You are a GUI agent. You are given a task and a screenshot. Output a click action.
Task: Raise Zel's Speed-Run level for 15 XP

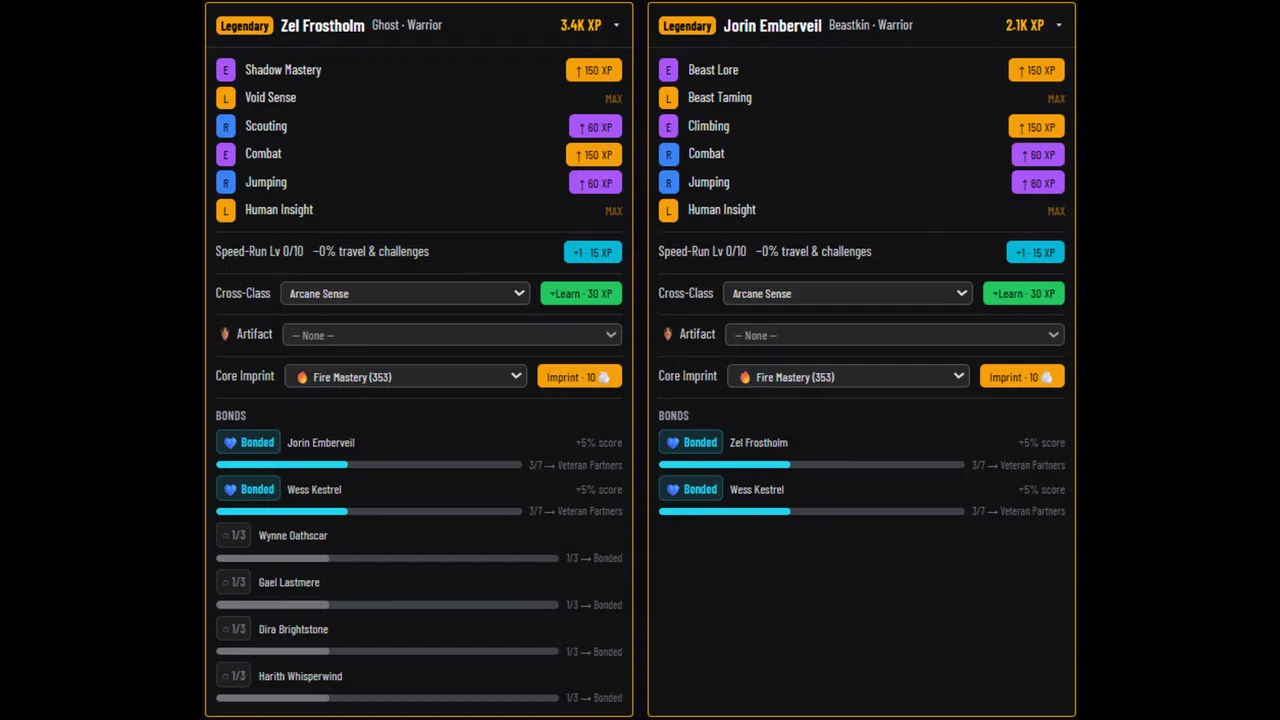click(593, 252)
